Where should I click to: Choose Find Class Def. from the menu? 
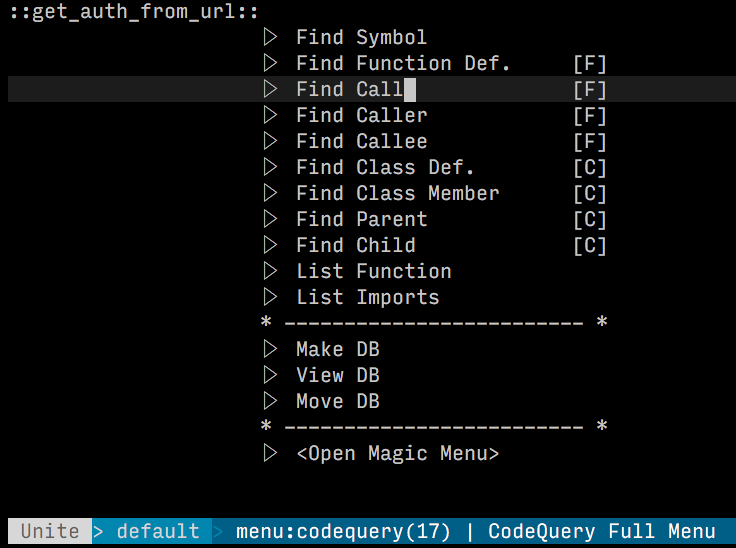coord(385,167)
